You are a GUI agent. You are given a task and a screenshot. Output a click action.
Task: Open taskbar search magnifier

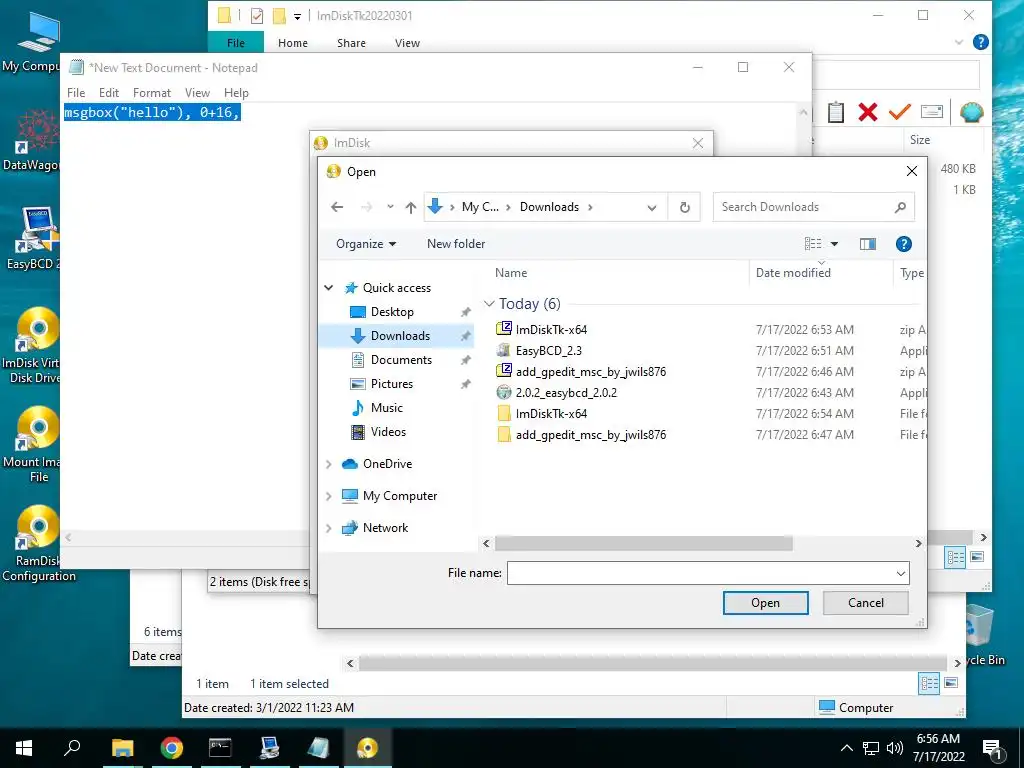click(72, 748)
